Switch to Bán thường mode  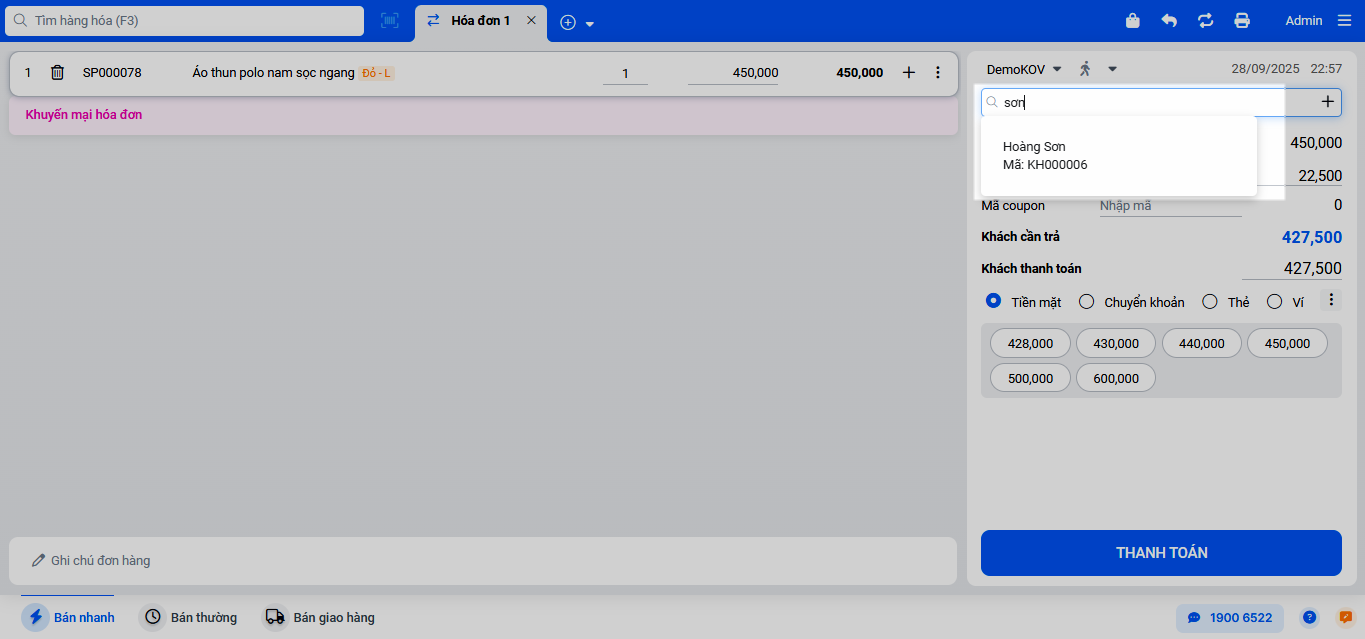(190, 617)
